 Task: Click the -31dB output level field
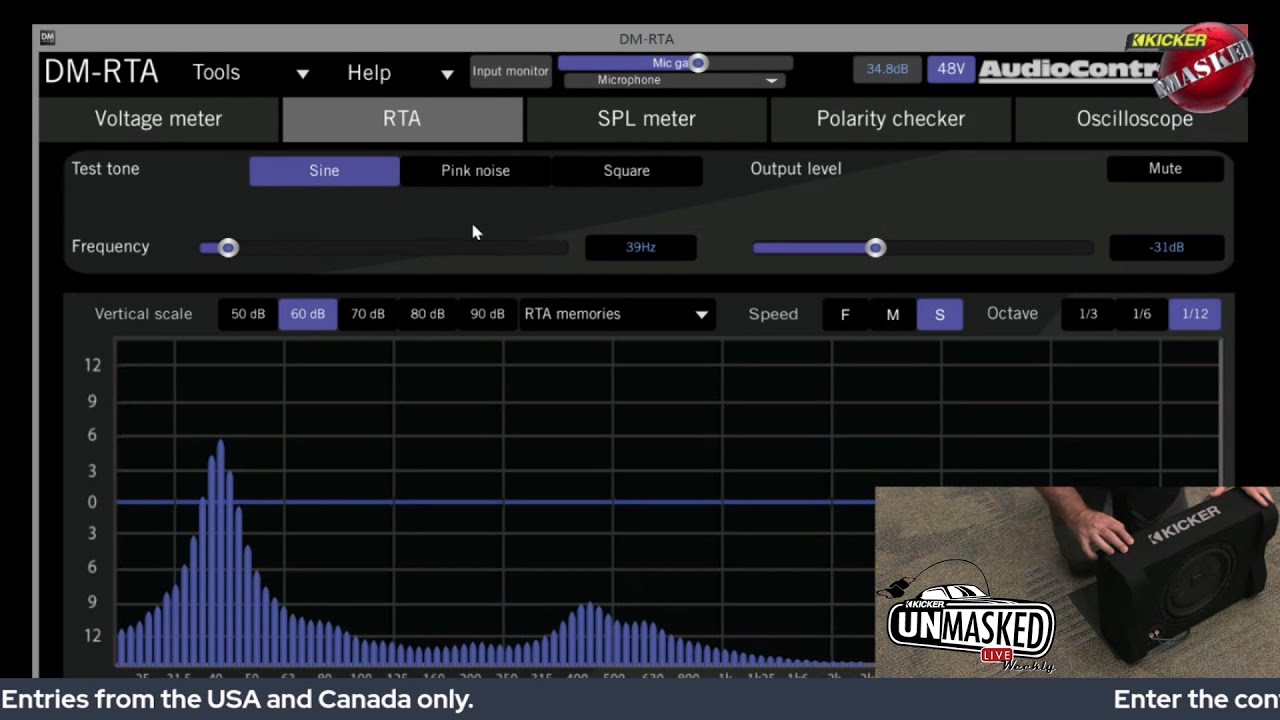pyautogui.click(x=1166, y=247)
